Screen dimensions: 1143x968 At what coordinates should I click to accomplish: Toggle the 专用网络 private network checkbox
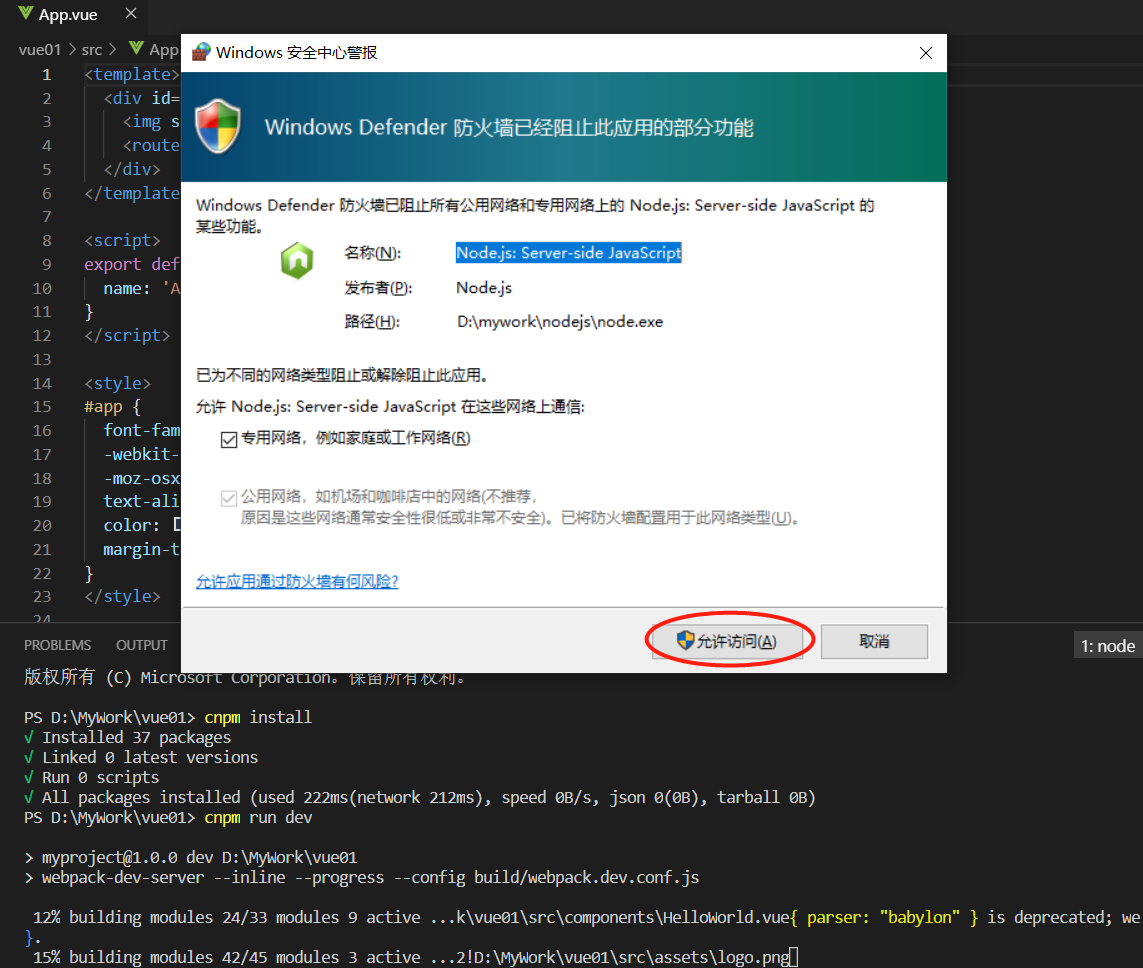(229, 438)
